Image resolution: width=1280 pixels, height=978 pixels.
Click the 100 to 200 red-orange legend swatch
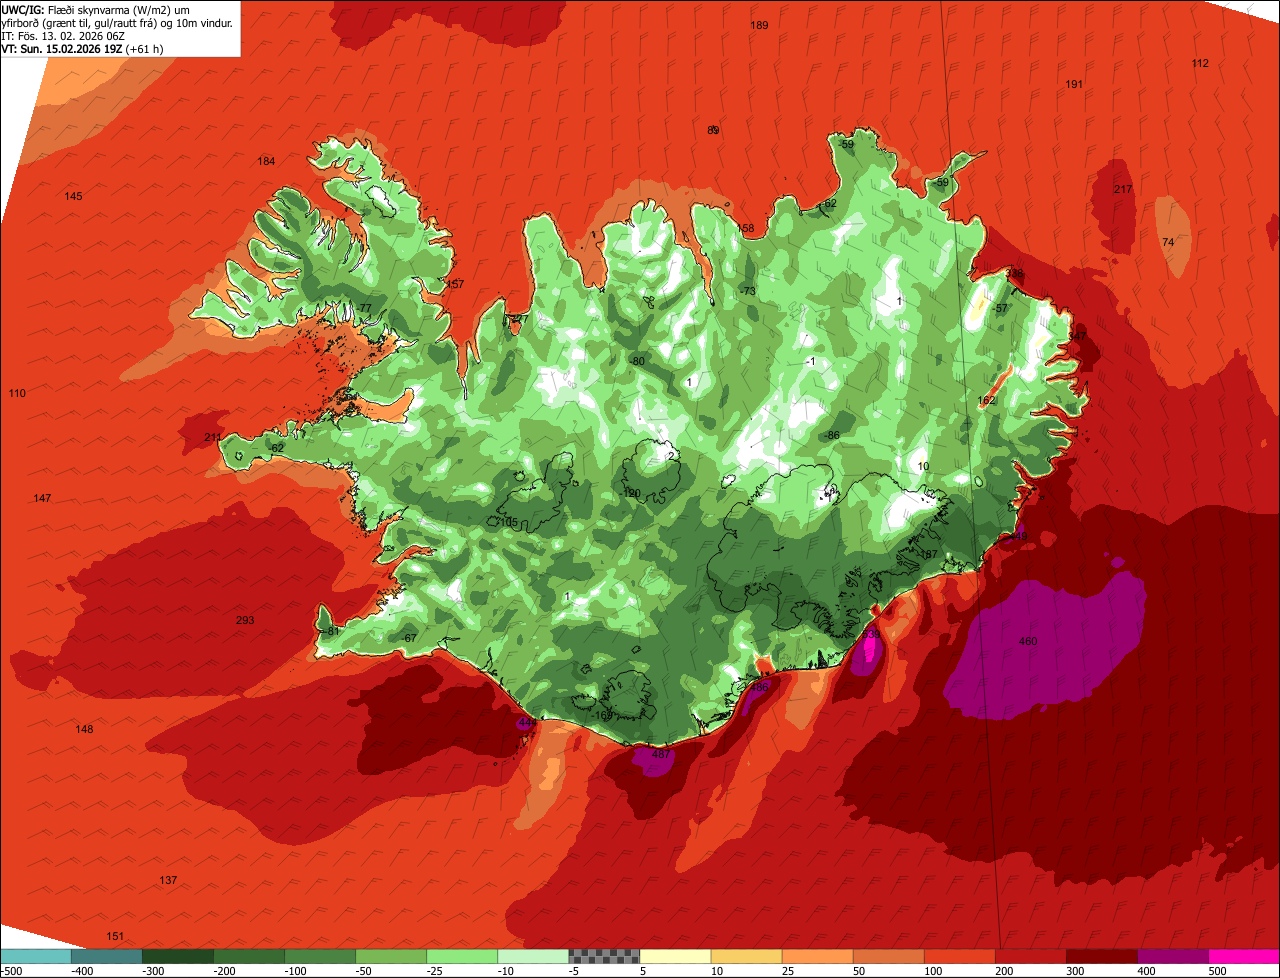click(x=959, y=956)
